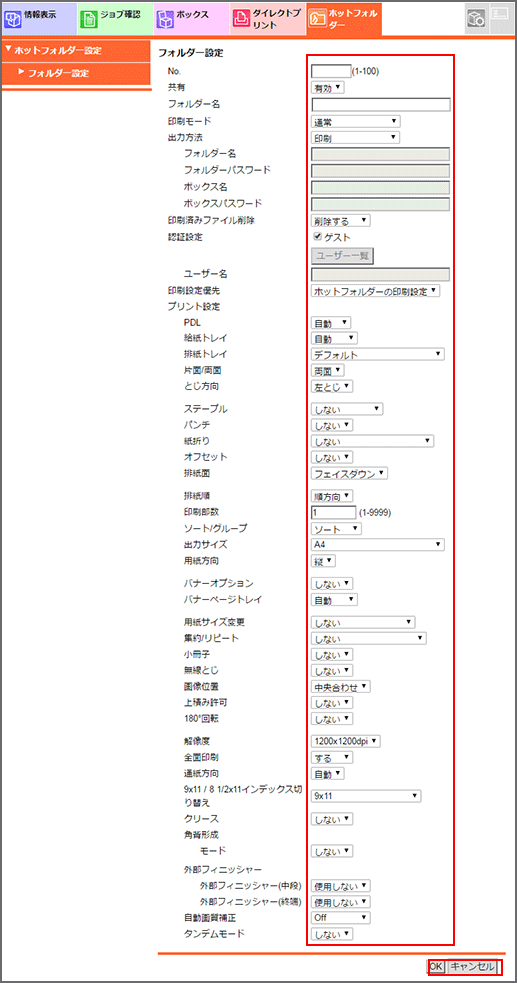Open the 紙折り dropdown
The image size is (517, 983).
tap(372, 441)
